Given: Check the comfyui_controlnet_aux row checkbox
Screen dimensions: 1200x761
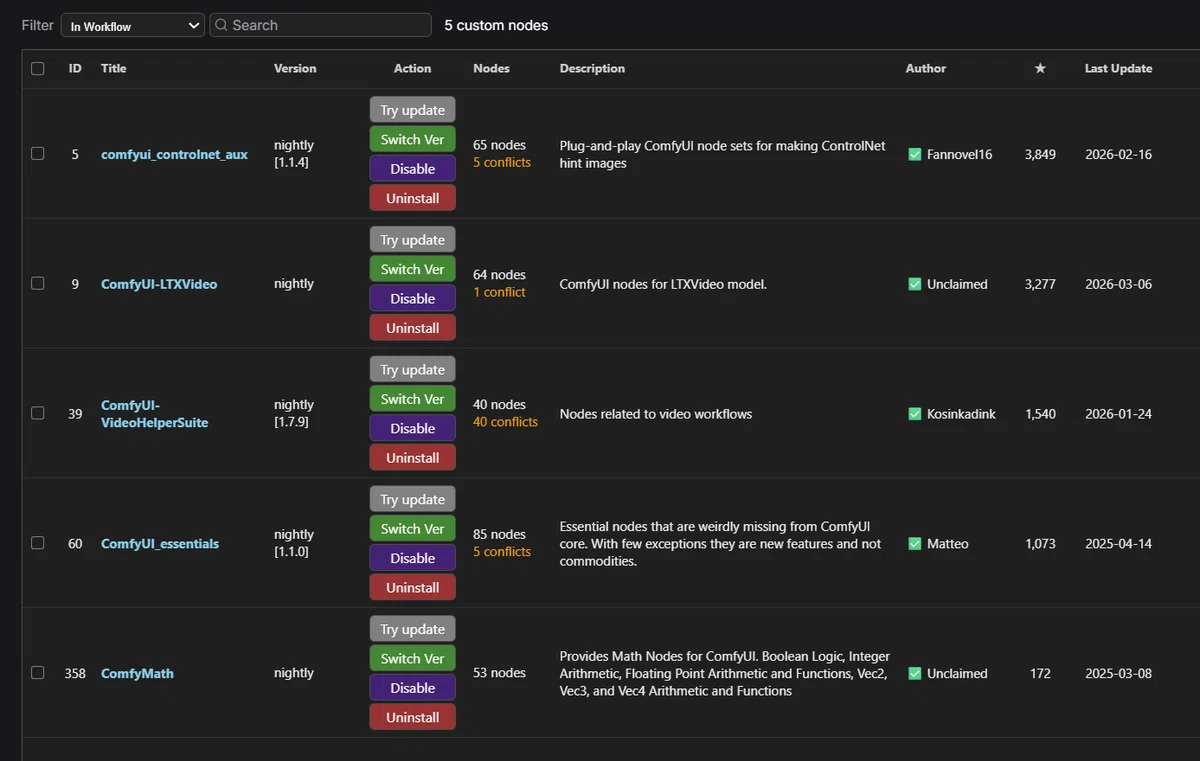Looking at the screenshot, I should [38, 154].
